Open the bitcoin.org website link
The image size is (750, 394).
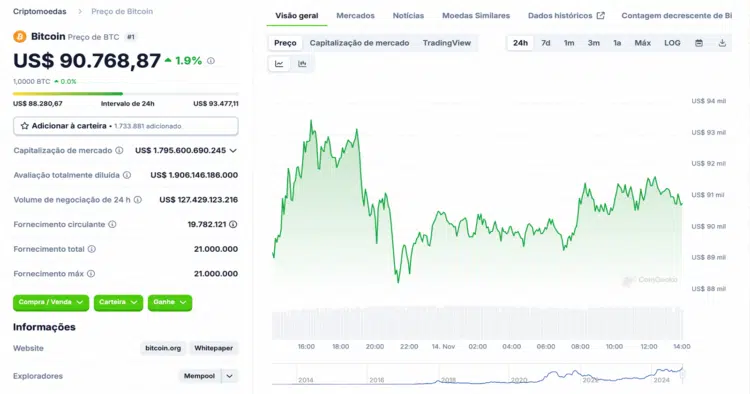(x=163, y=348)
